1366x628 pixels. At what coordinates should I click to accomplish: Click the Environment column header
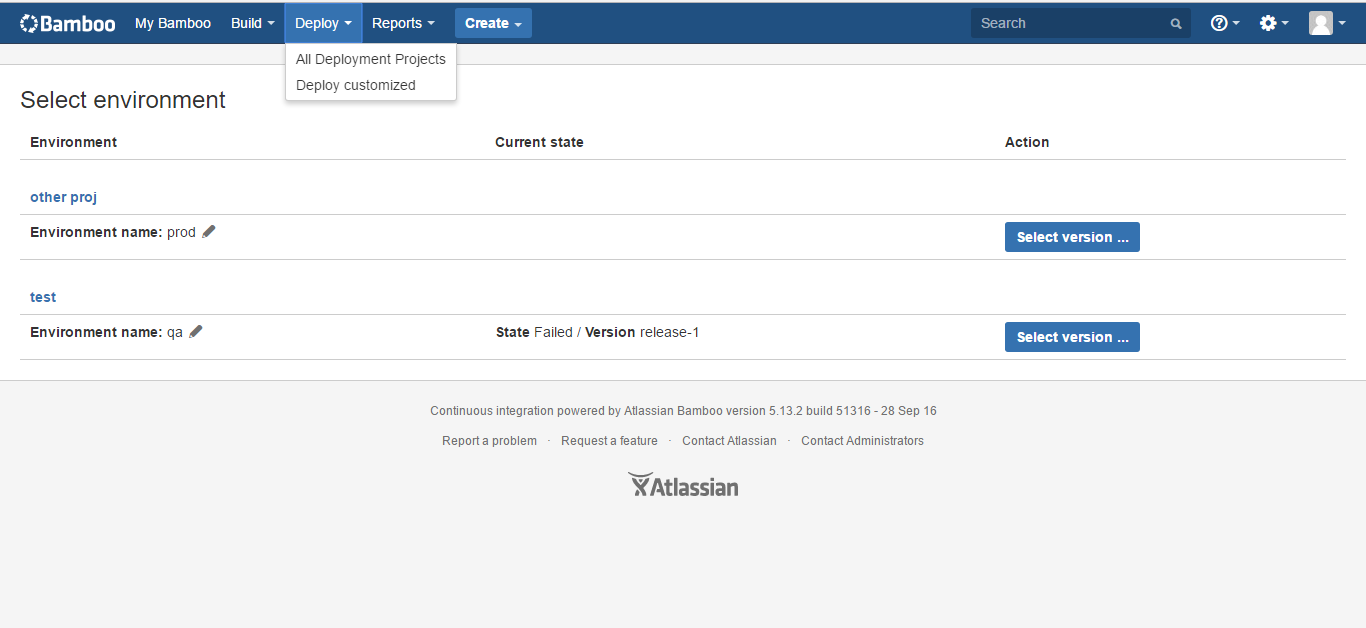coord(73,142)
